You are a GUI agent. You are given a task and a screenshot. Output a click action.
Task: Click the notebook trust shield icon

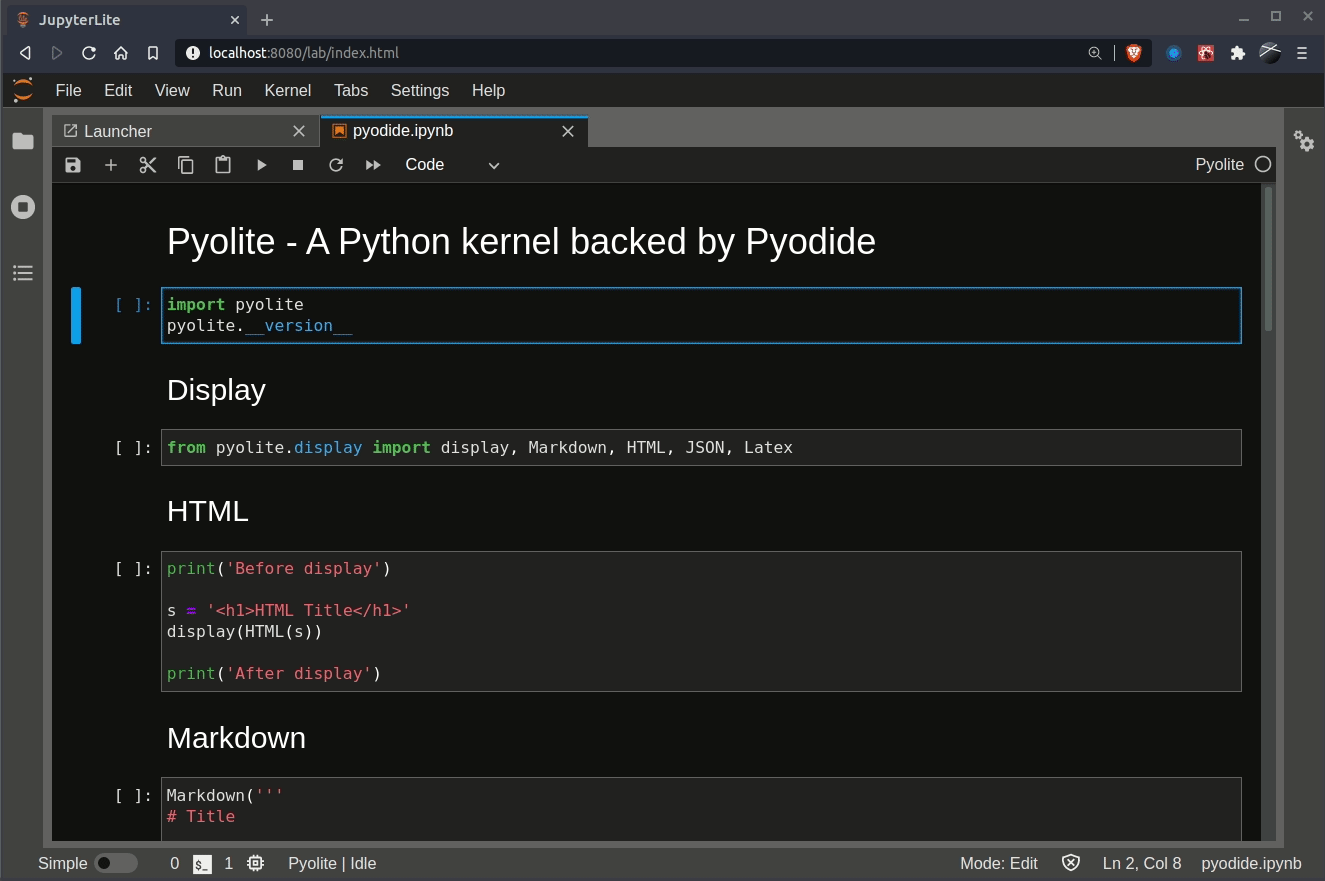click(1071, 863)
